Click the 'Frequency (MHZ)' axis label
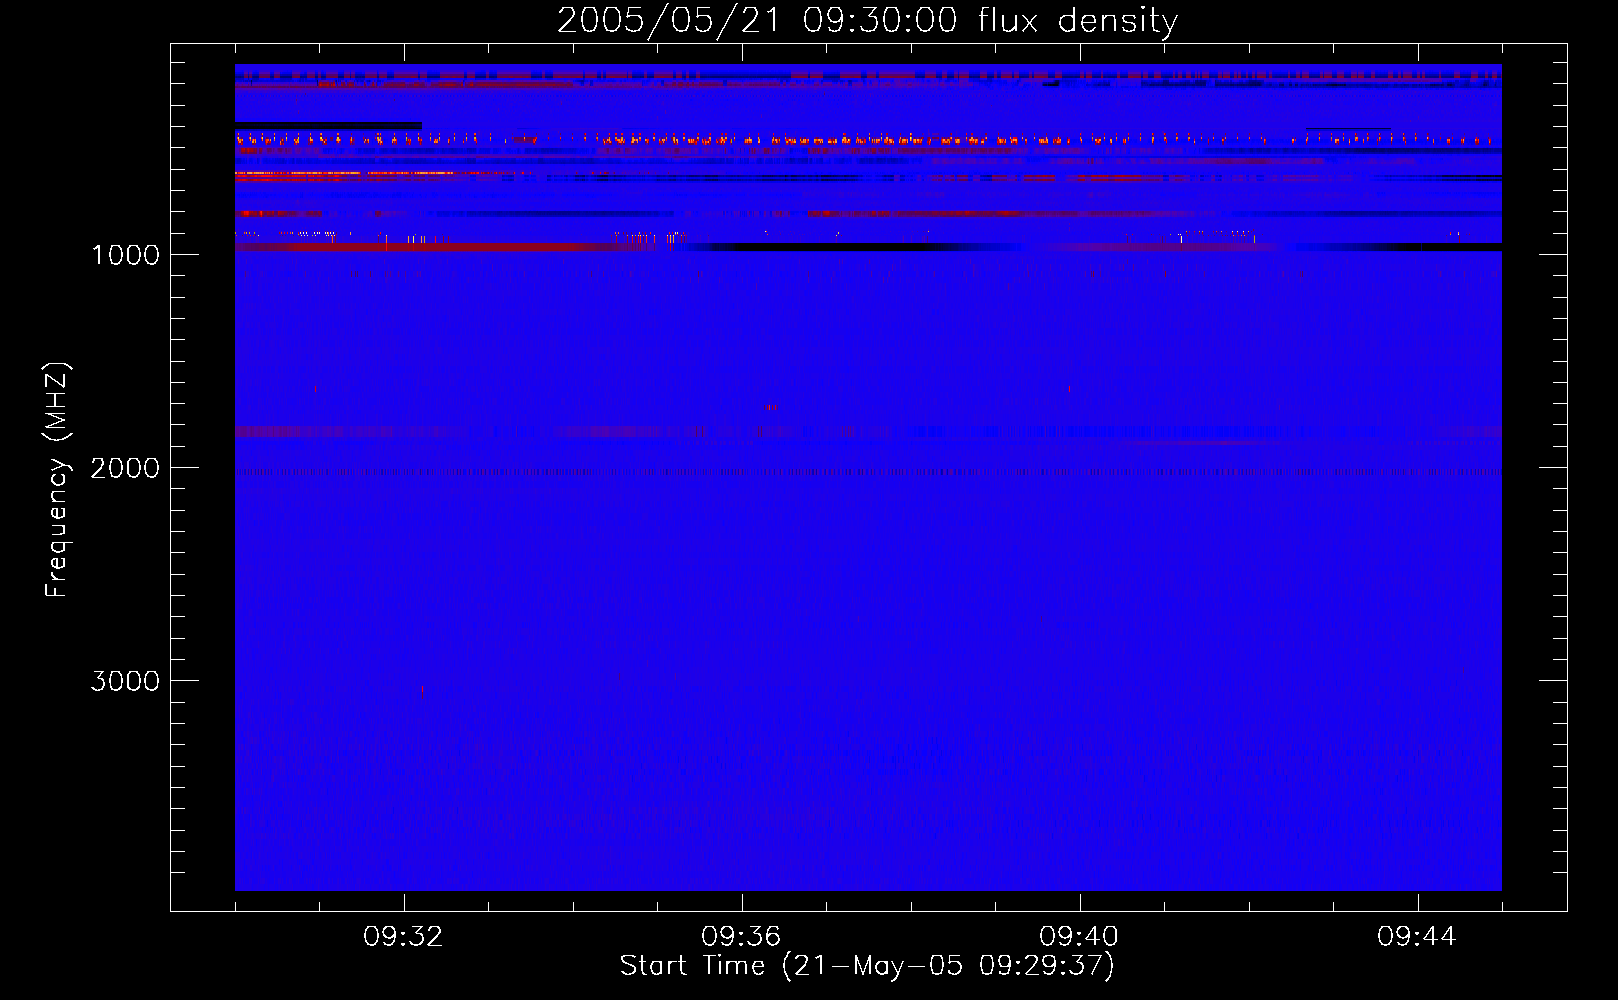1618x1000 pixels. coord(58,481)
